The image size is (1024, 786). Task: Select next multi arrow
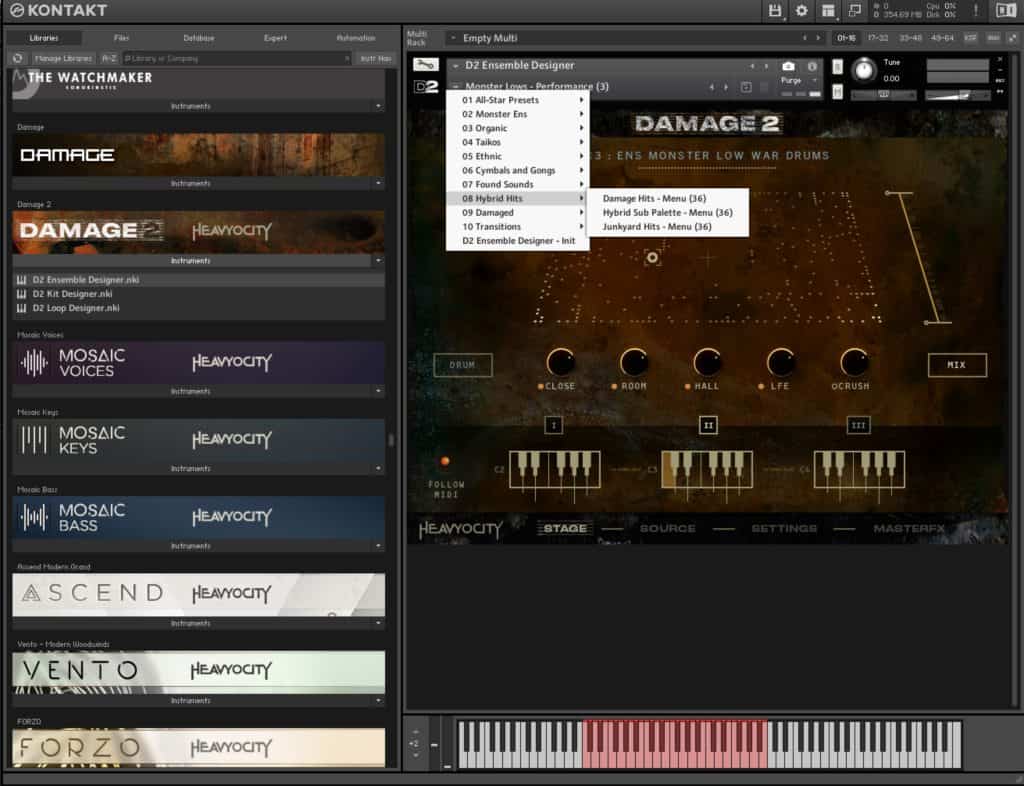818,38
